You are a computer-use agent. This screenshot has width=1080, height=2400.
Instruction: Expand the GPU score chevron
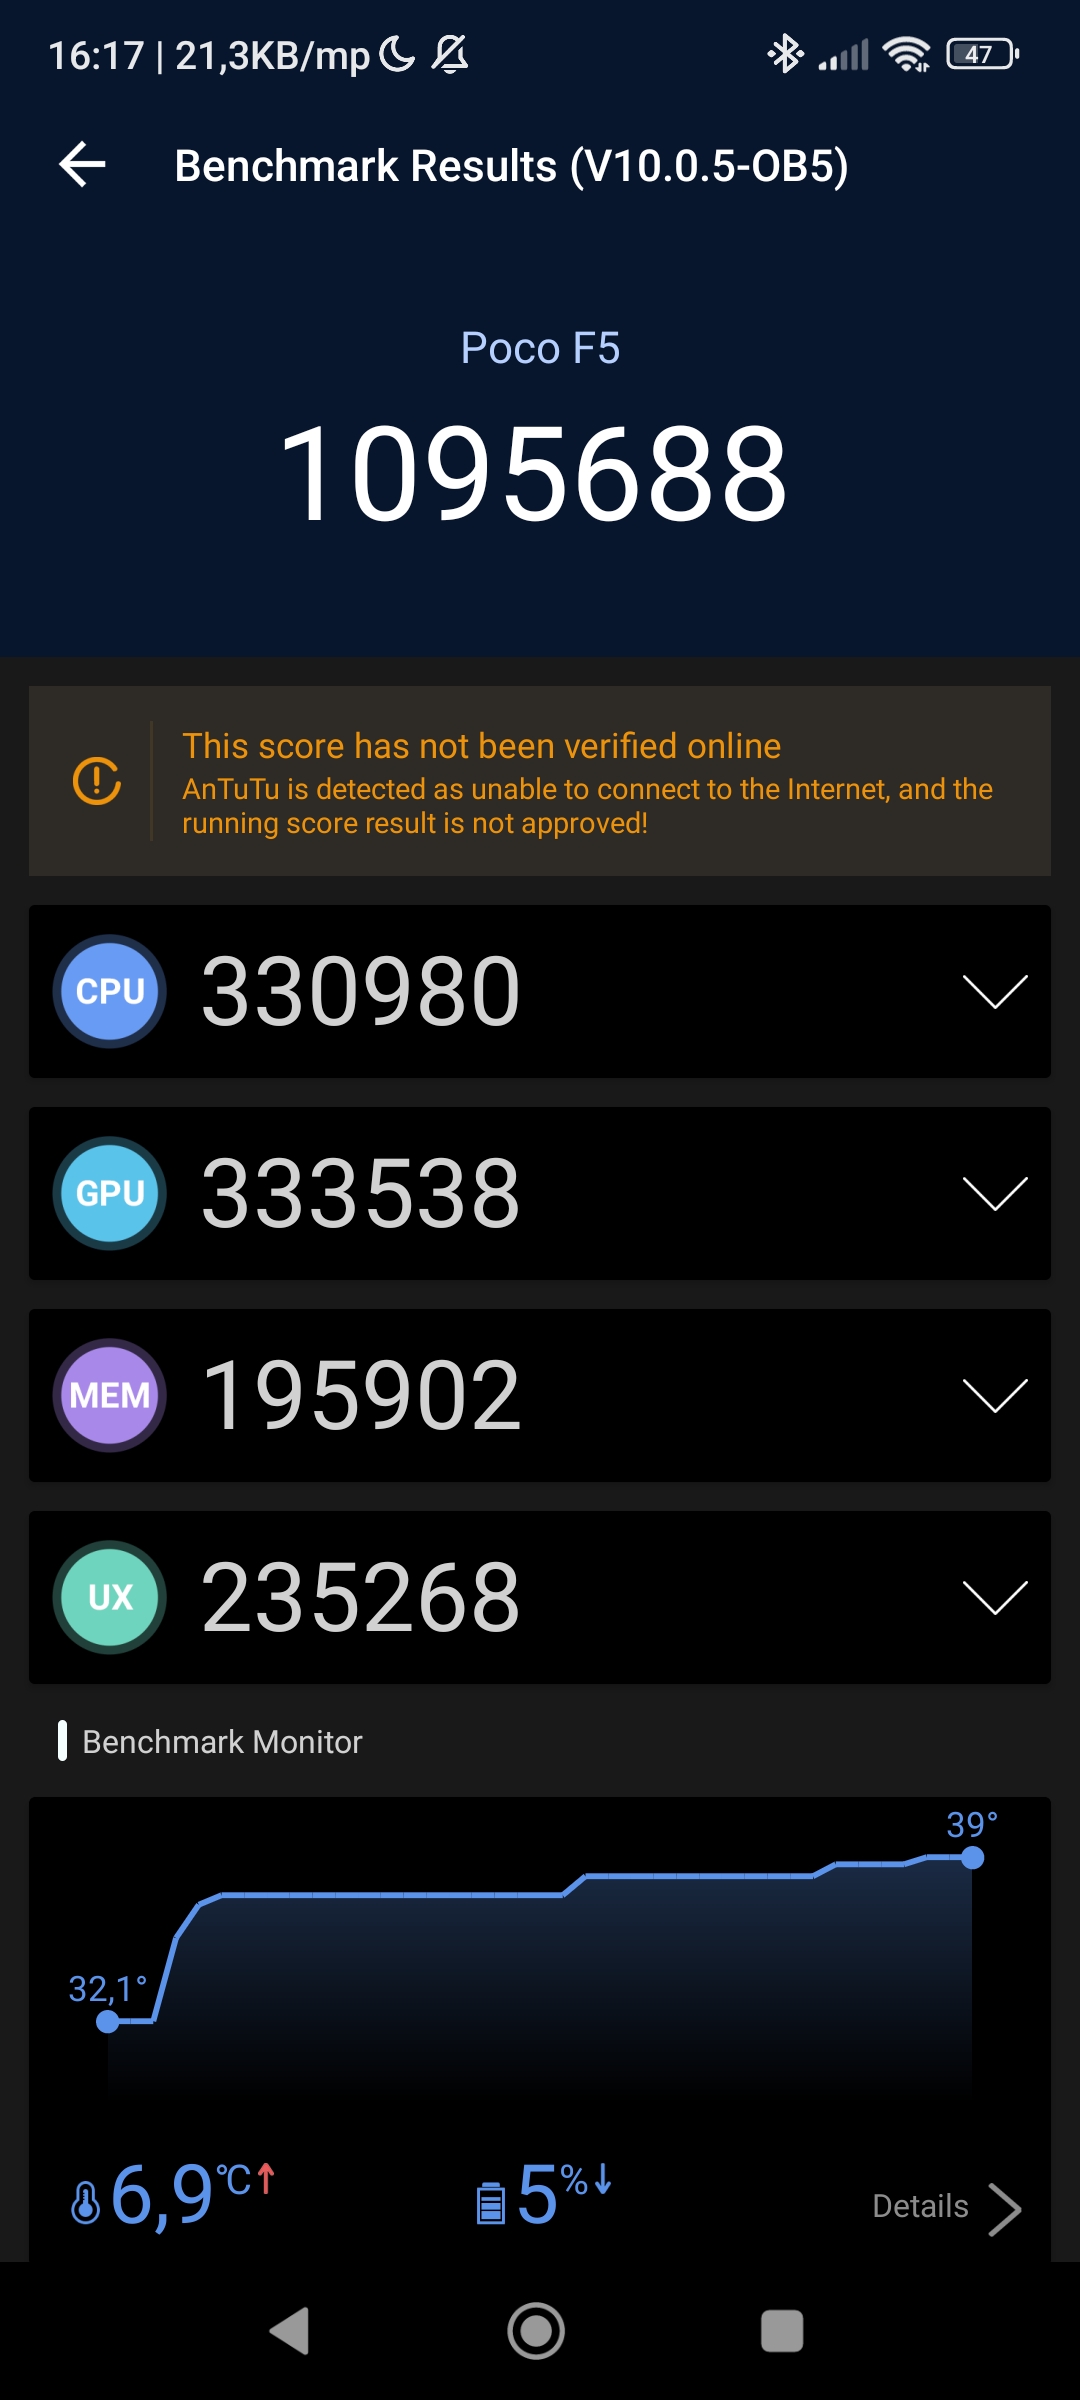[994, 1193]
